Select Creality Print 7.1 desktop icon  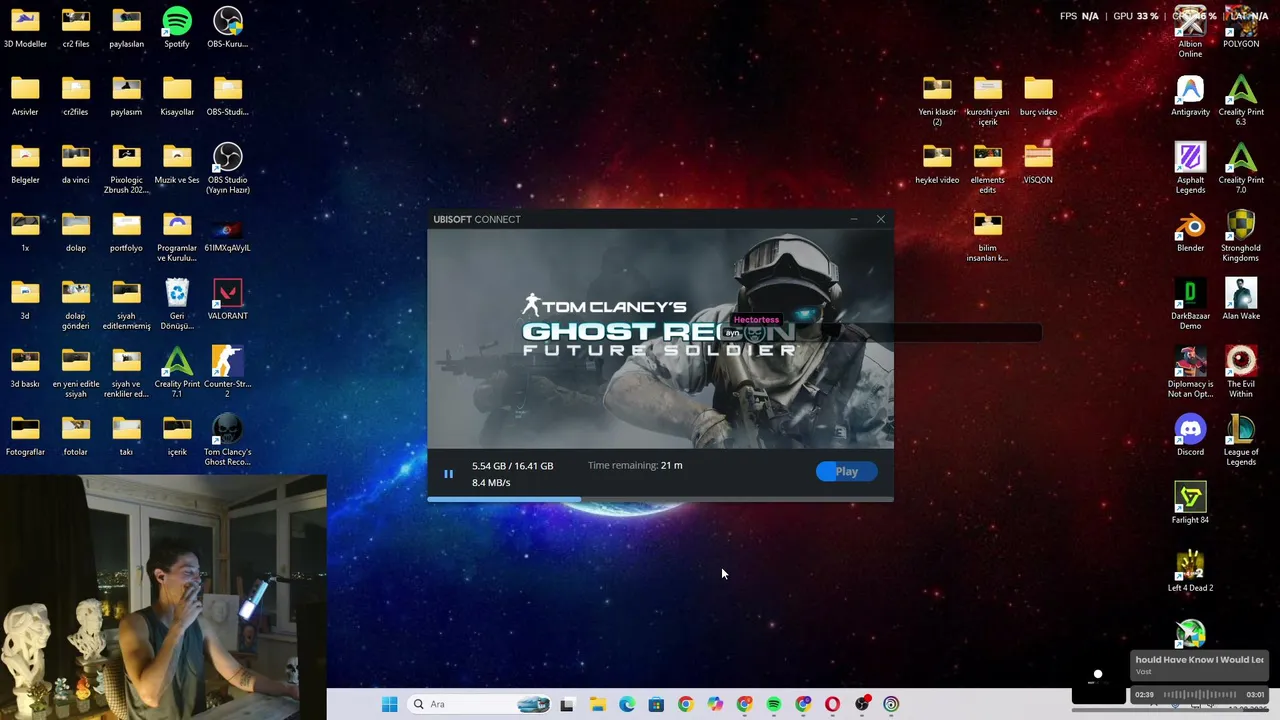point(177,372)
